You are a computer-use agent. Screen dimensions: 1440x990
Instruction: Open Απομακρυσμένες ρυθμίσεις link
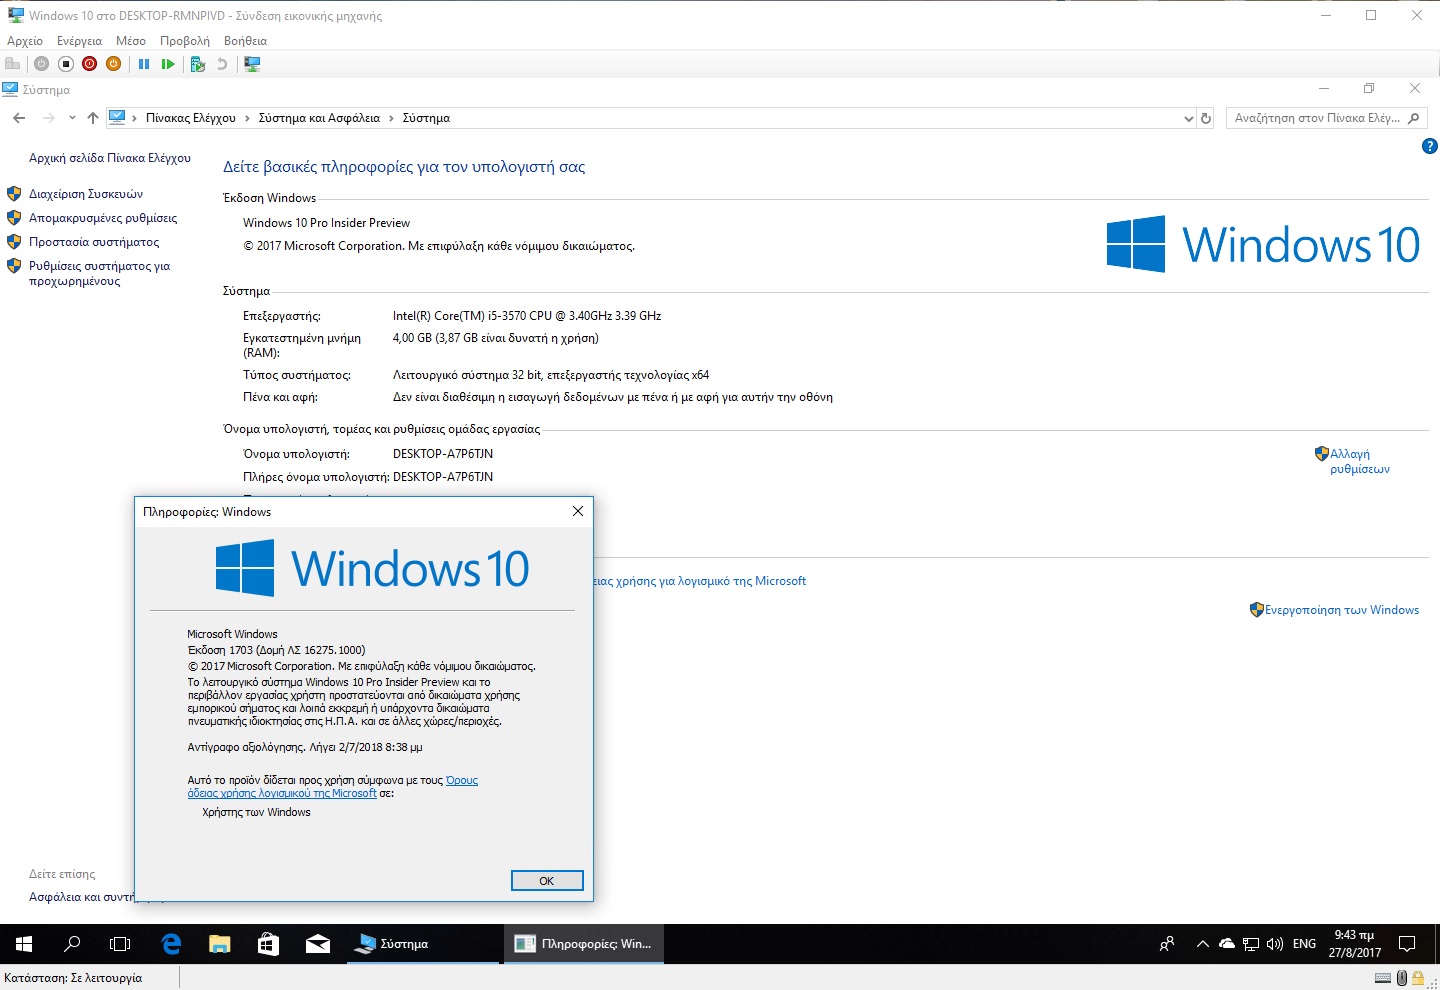103,218
